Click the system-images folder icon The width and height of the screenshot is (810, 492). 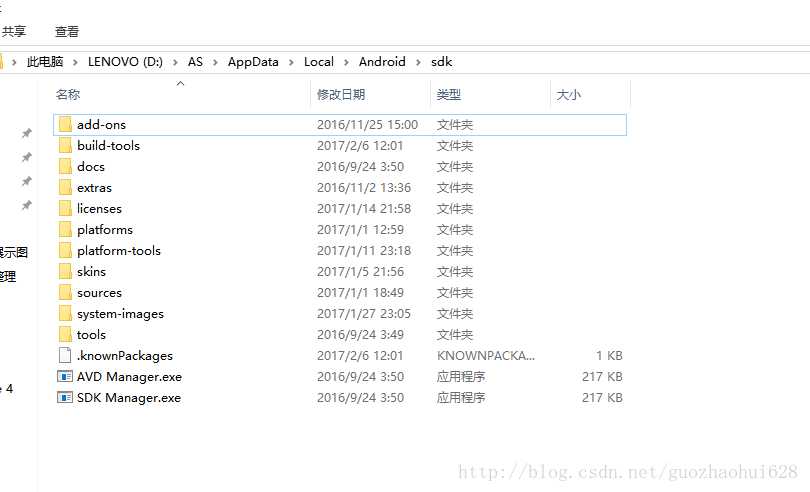65,314
